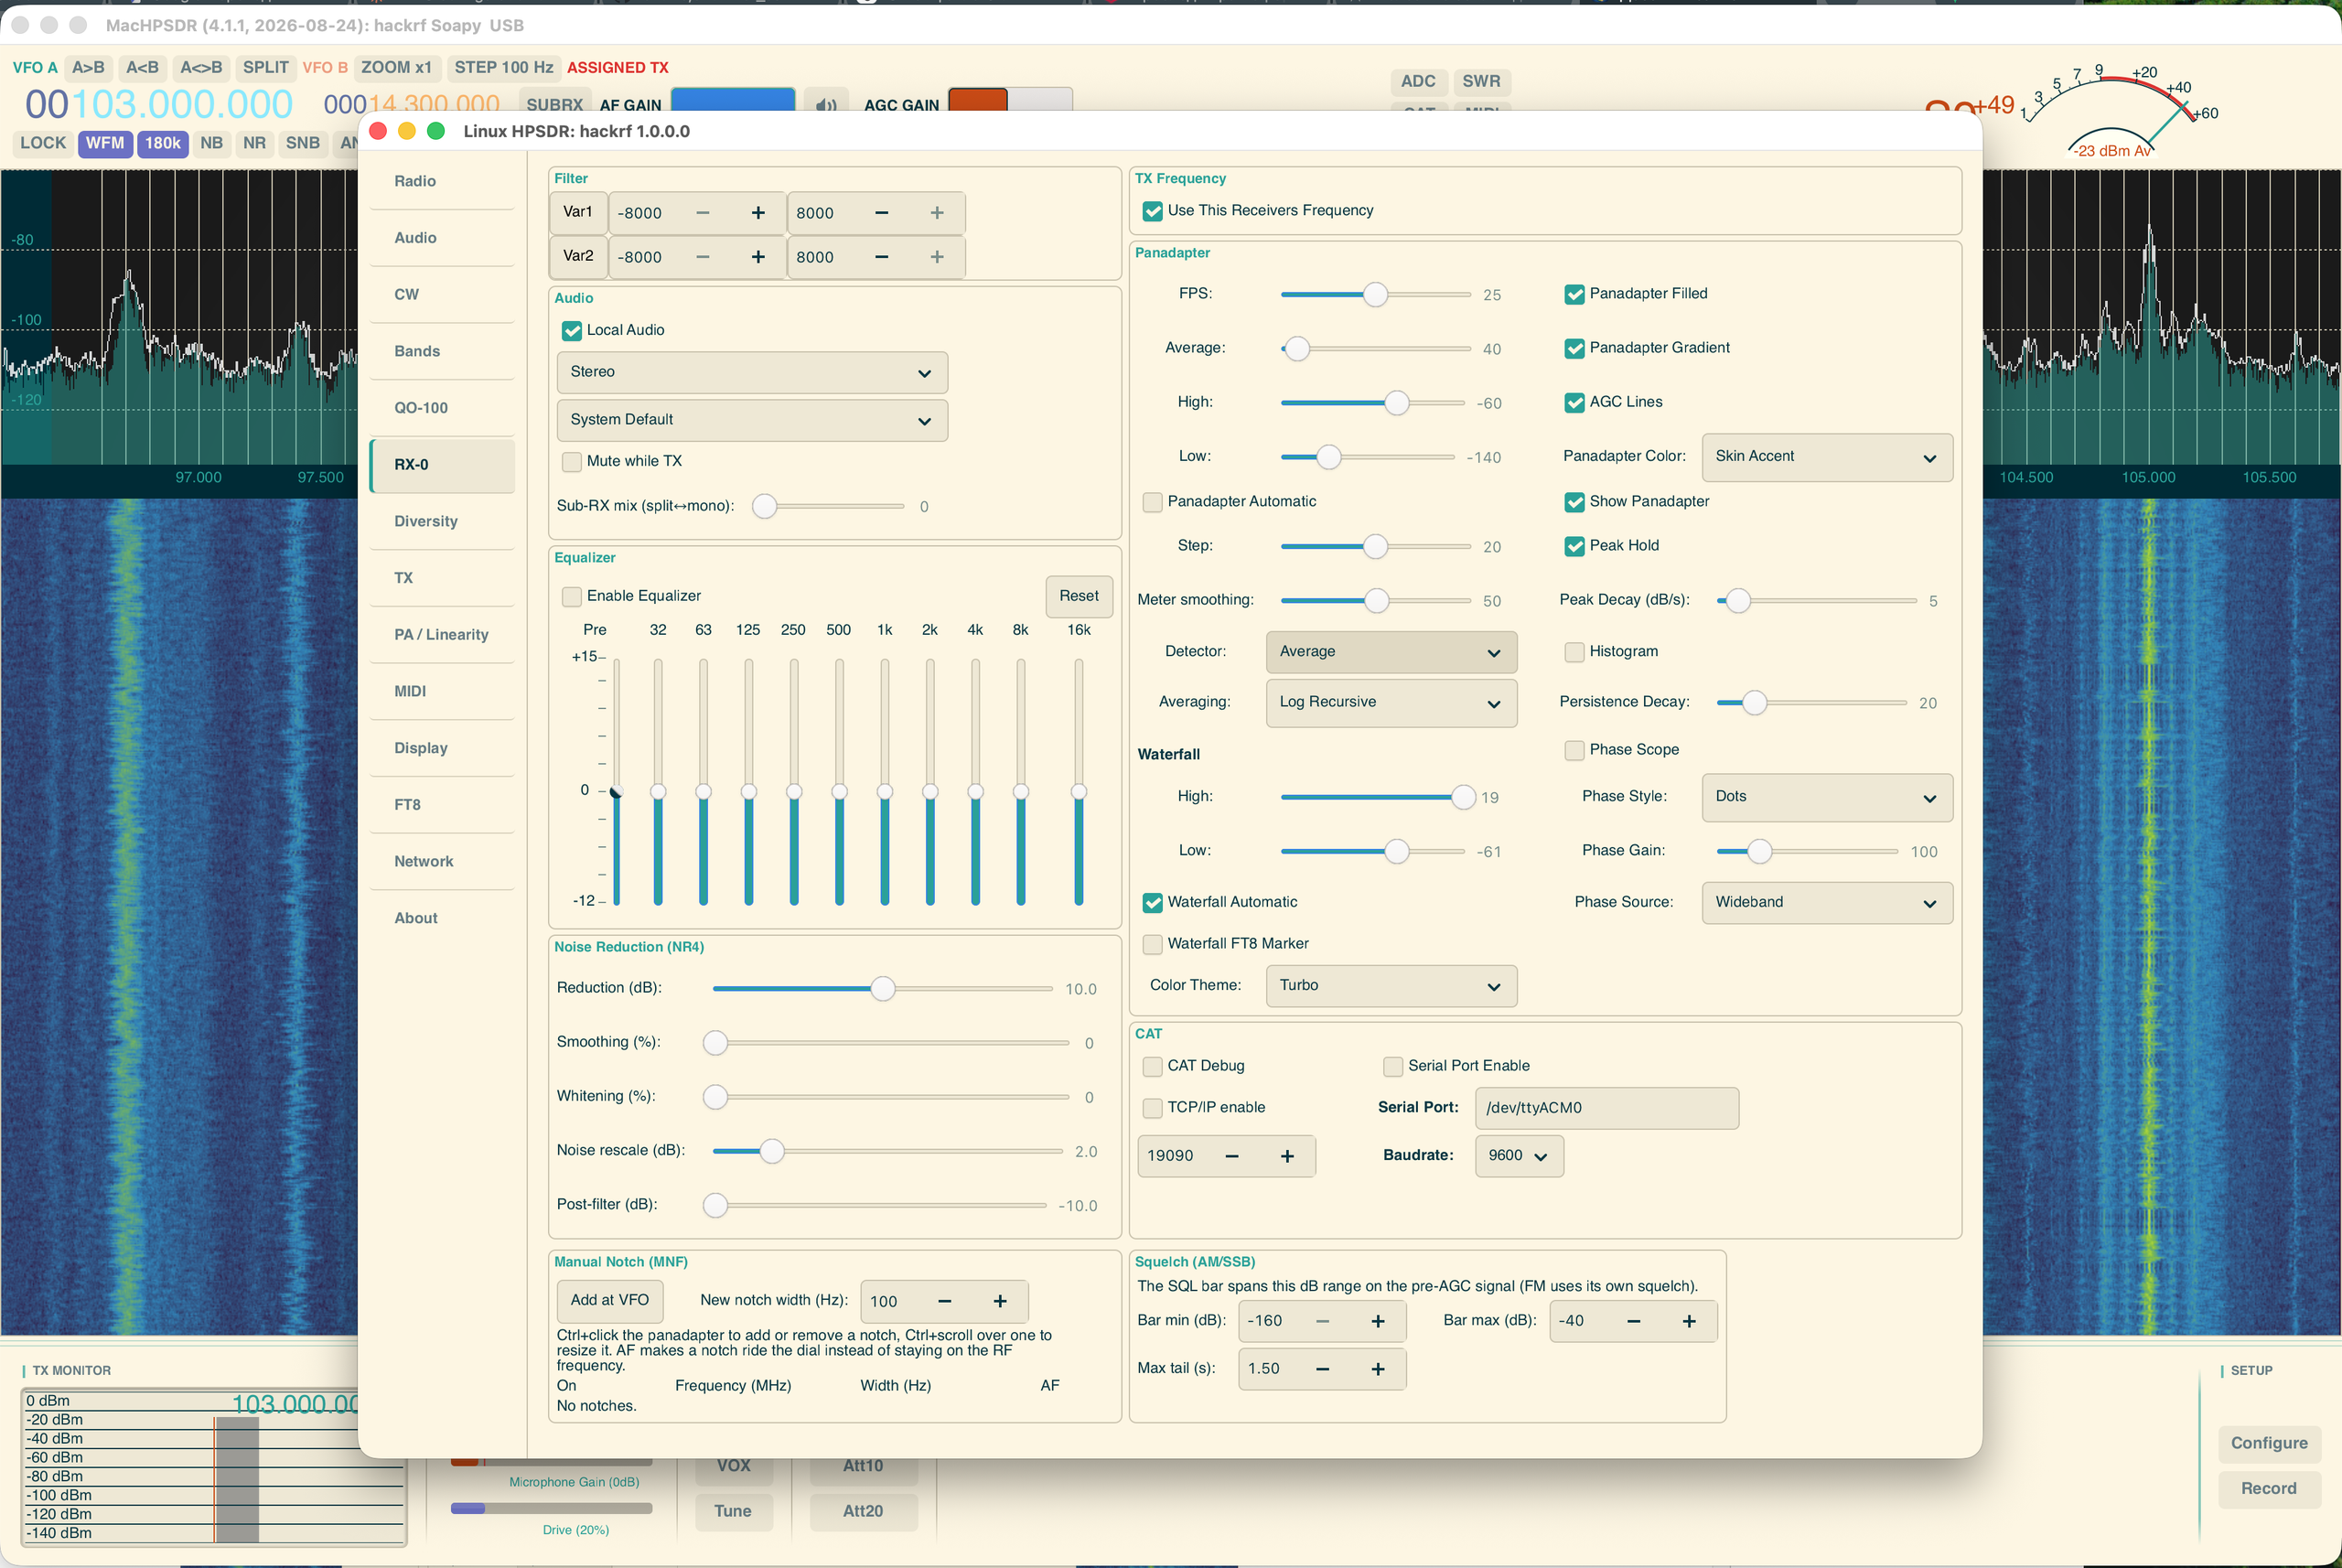The width and height of the screenshot is (2342, 1568).
Task: Expand the Phase Source Wideband dropdown
Action: tap(1827, 903)
